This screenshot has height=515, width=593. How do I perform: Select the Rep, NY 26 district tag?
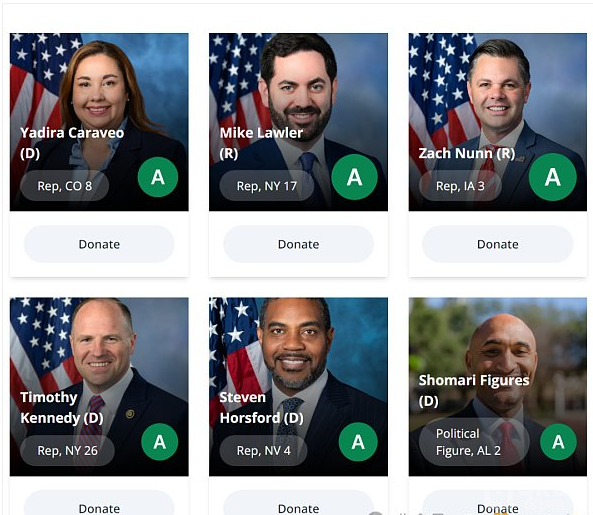[67, 450]
